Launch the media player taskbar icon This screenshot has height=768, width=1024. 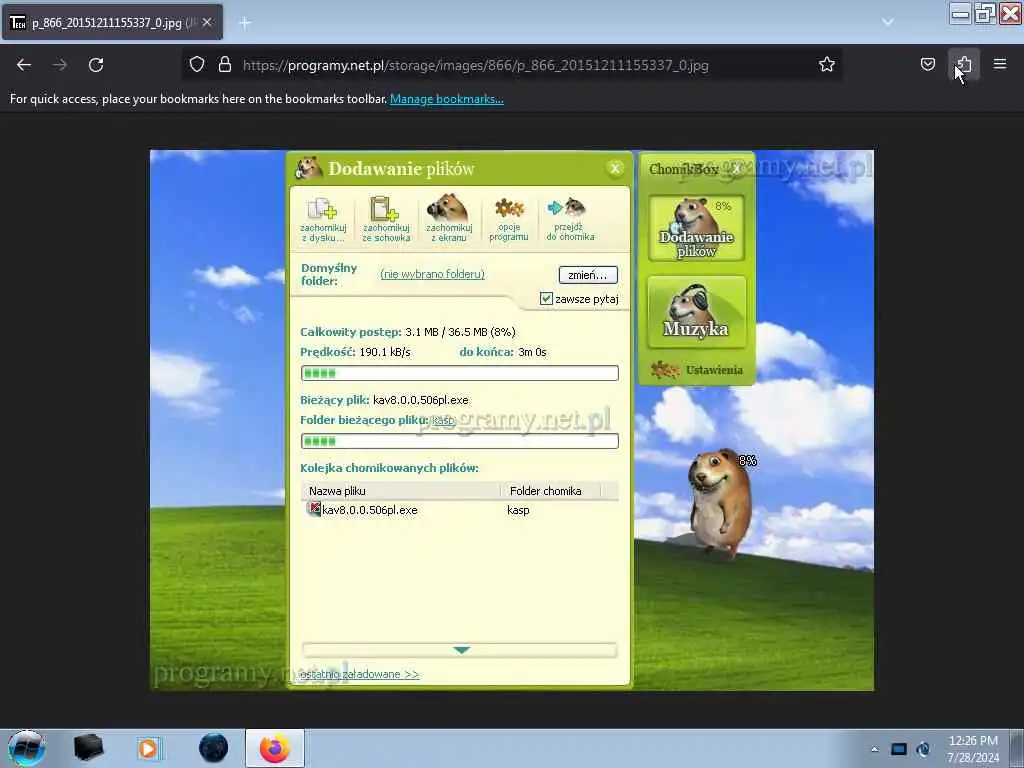148,748
